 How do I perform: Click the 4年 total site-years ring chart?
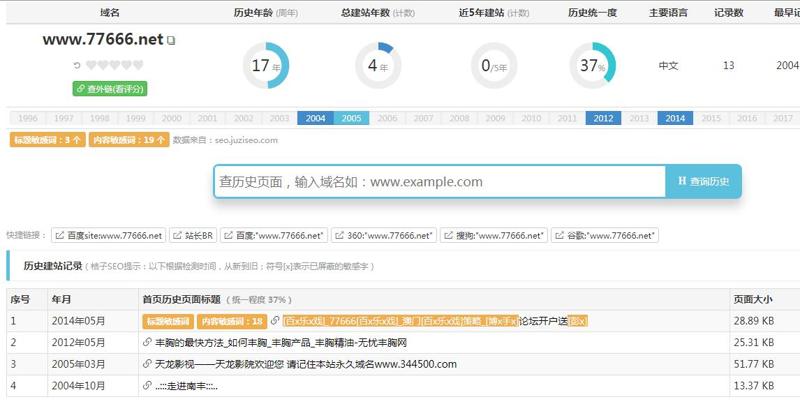378,65
